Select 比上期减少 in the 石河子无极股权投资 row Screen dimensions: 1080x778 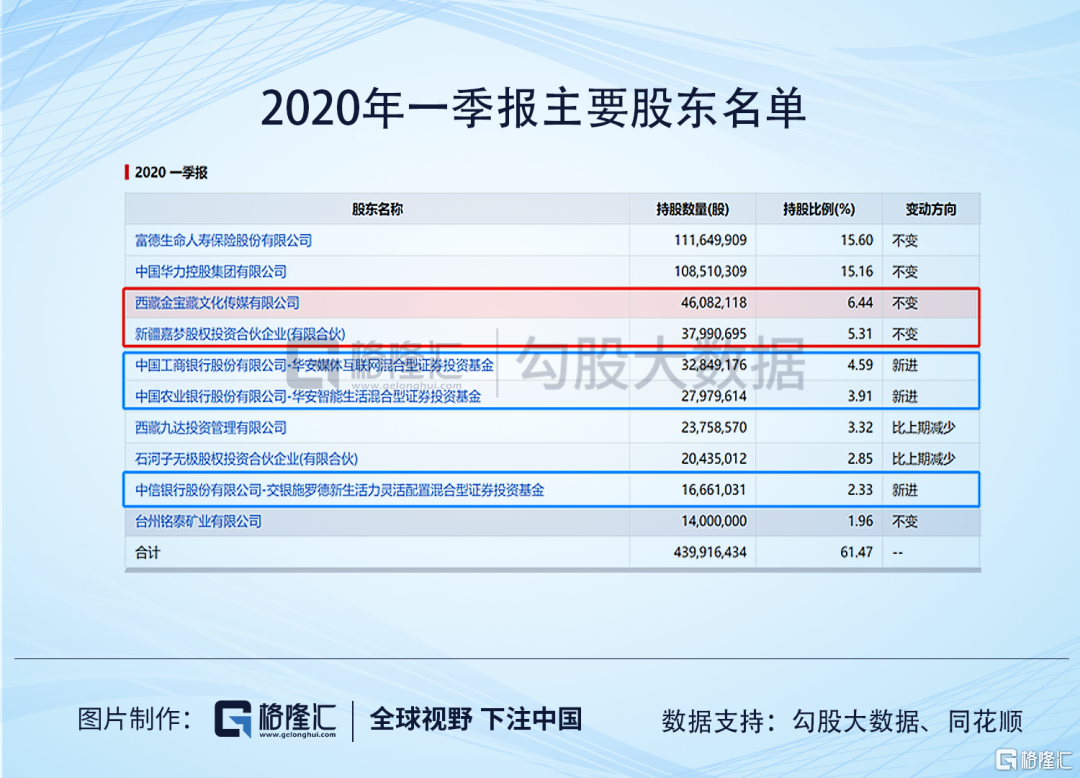[924, 459]
